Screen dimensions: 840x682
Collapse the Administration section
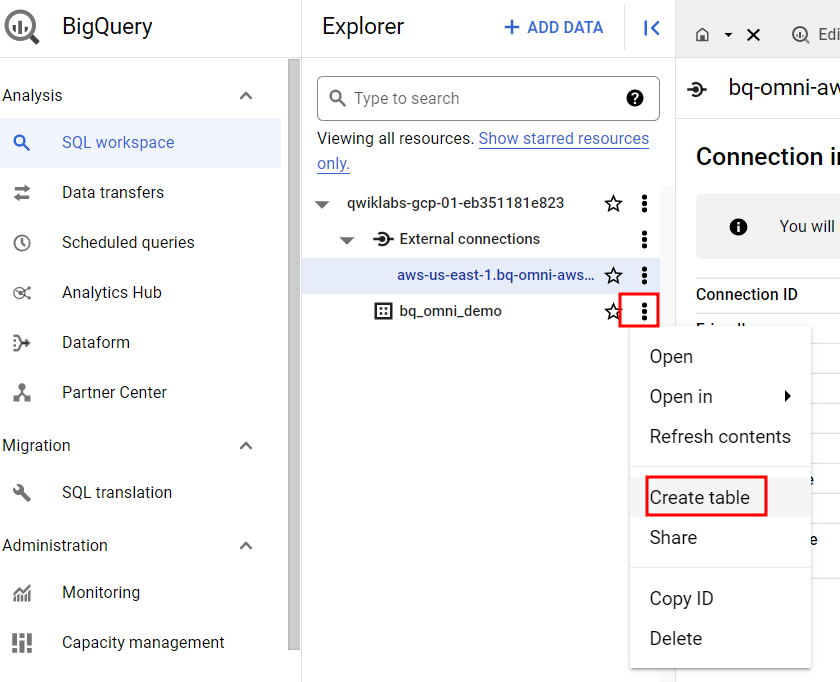(x=246, y=546)
